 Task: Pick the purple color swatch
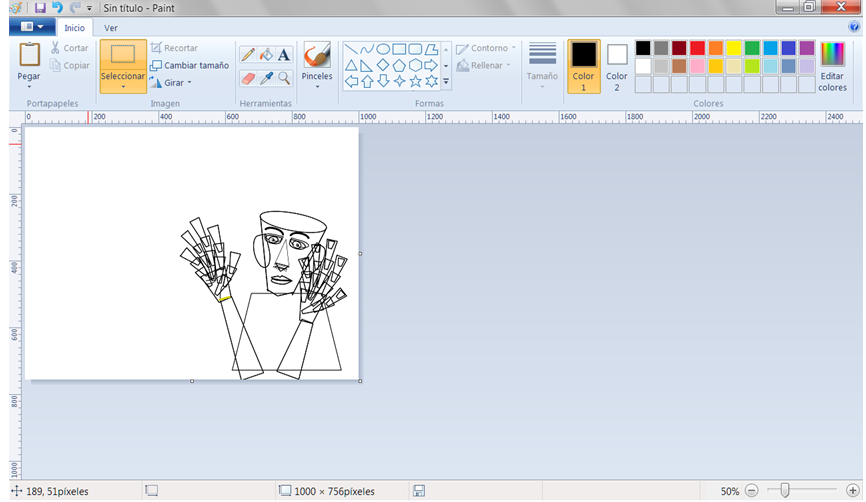tap(806, 48)
